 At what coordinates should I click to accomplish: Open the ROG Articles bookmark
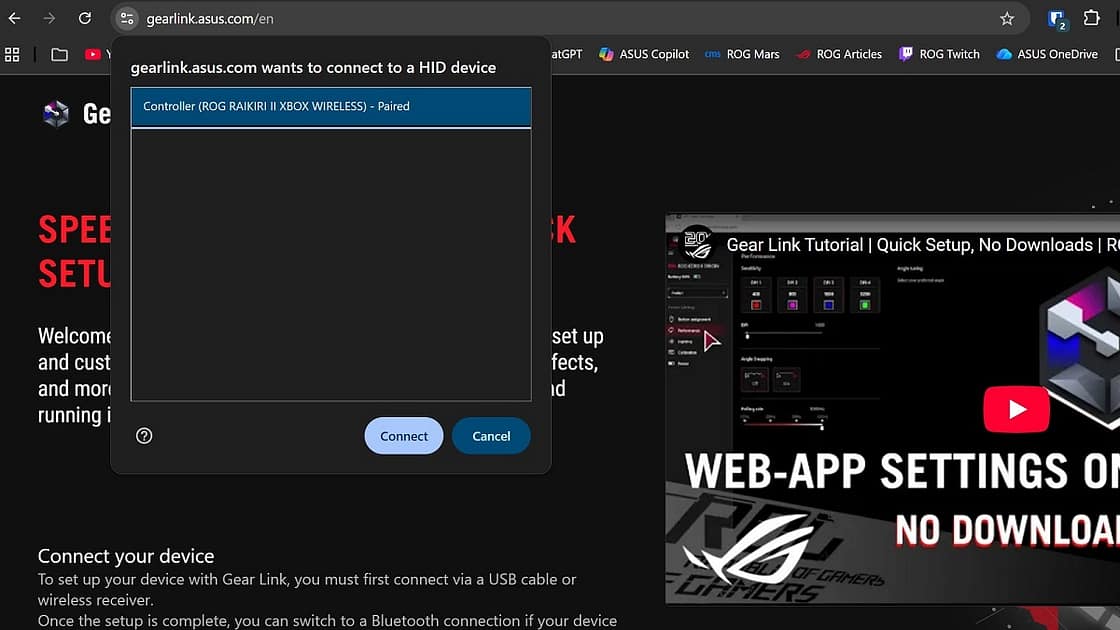point(839,54)
